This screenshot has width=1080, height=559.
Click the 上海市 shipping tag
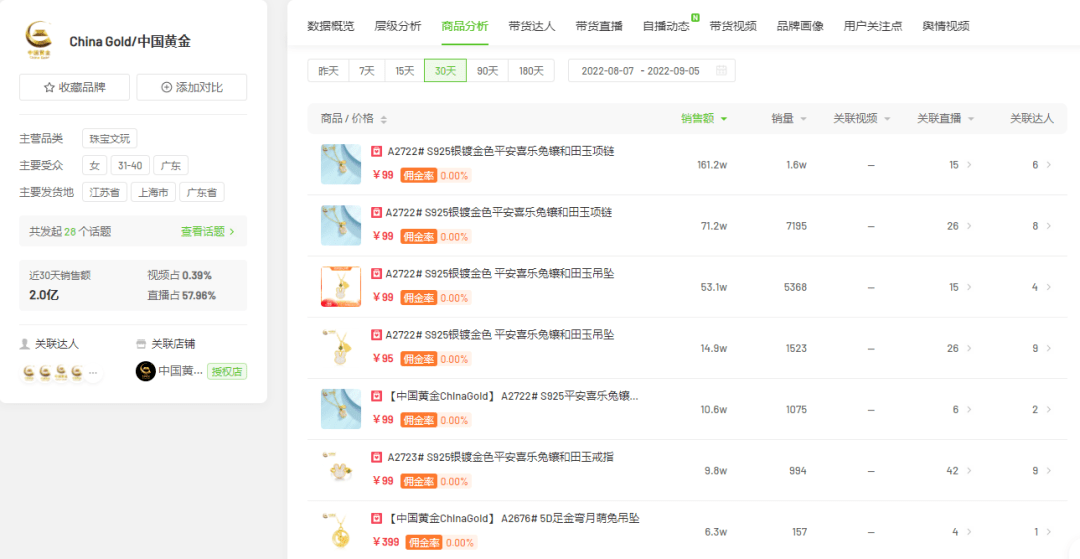[154, 192]
